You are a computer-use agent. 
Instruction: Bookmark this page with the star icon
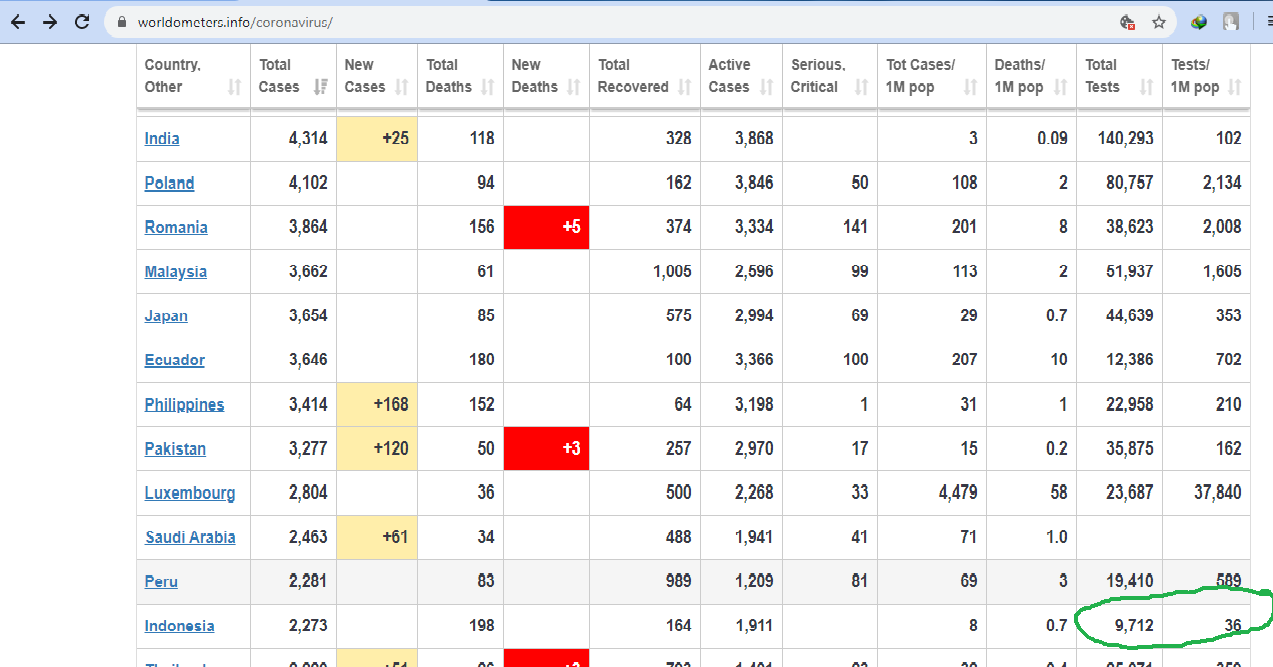pos(1158,22)
